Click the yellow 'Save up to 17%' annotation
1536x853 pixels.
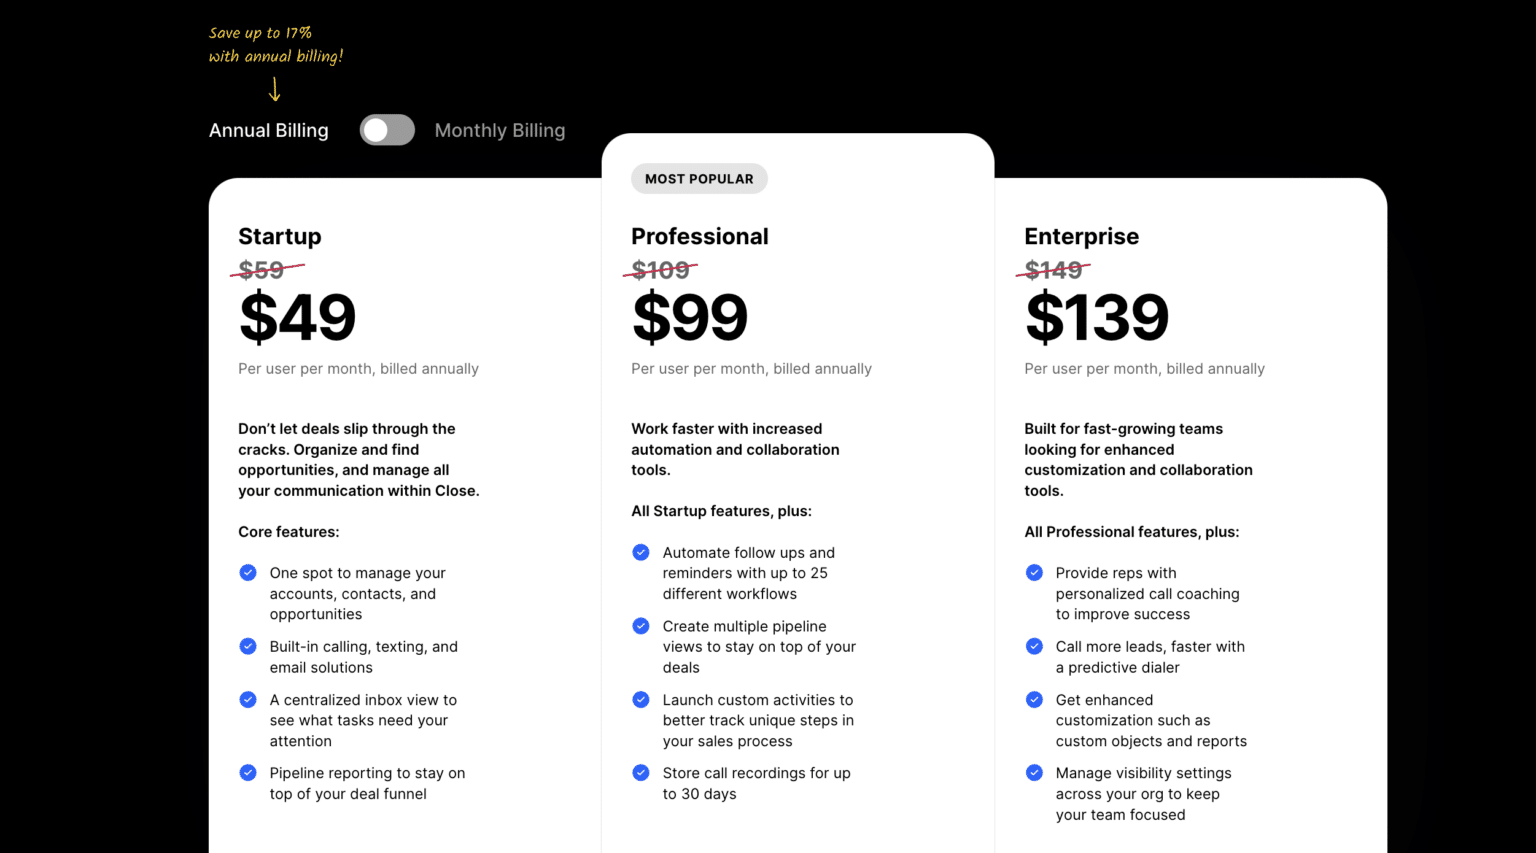(x=275, y=43)
